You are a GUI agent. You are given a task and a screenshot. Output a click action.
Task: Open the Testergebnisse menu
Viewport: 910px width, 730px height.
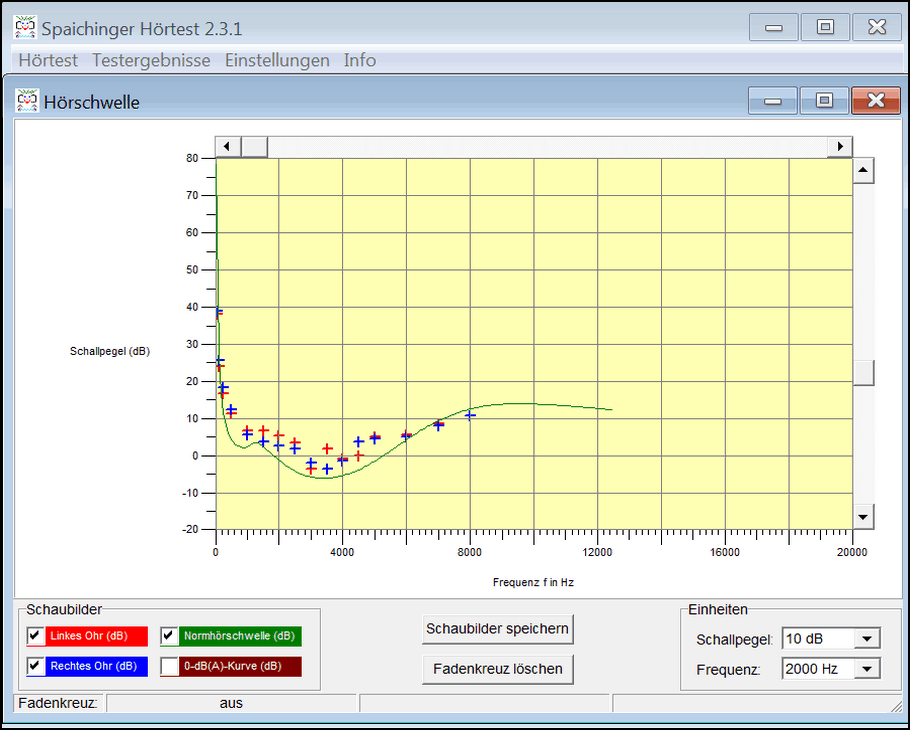tap(151, 60)
